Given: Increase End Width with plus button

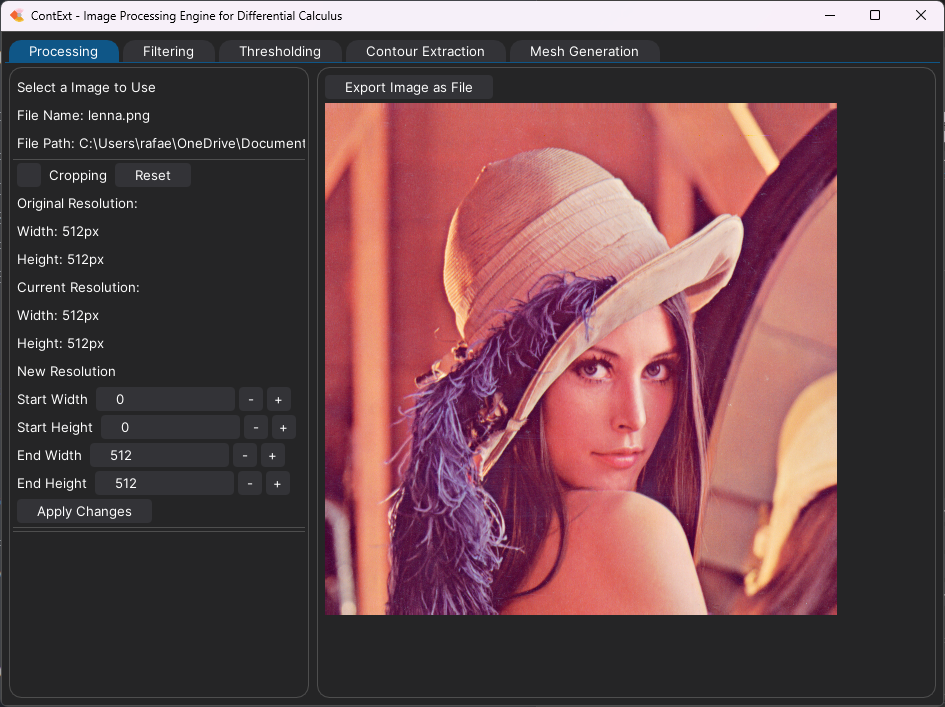Looking at the screenshot, I should pos(272,456).
